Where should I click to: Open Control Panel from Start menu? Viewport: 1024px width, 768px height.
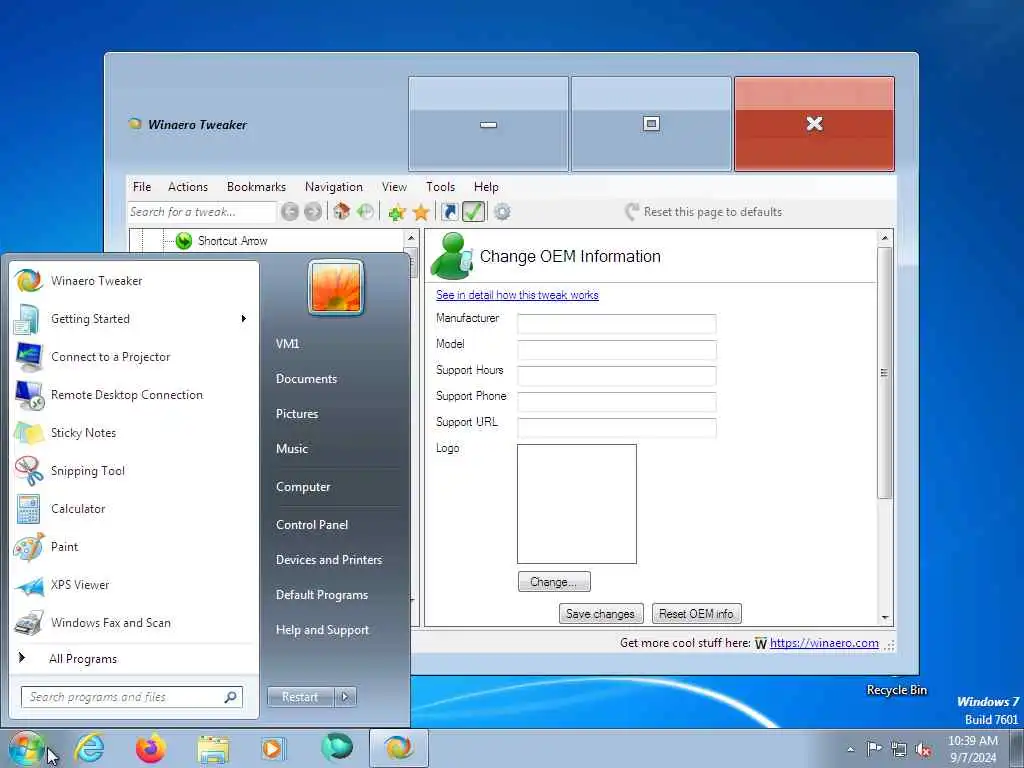[312, 525]
